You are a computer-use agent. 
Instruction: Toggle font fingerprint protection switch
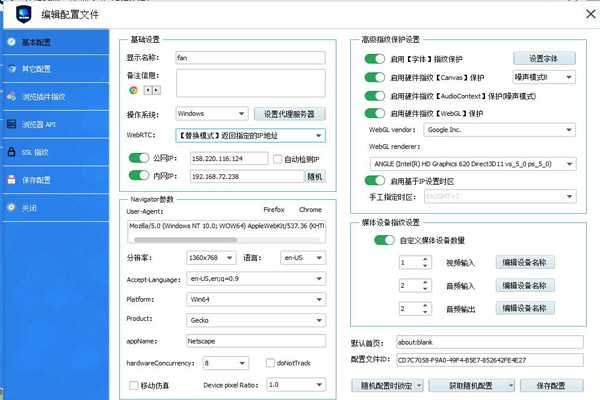pos(375,59)
